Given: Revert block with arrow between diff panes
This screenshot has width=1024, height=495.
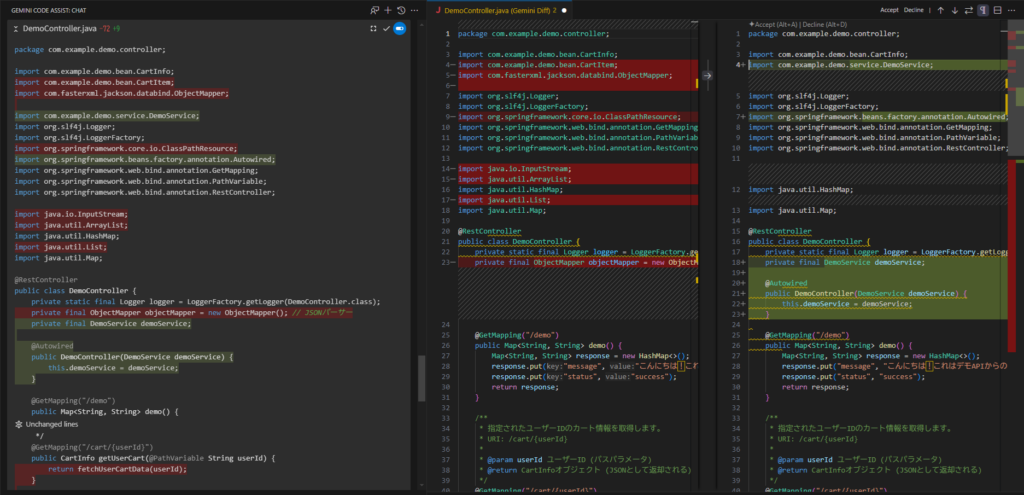Looking at the screenshot, I should (x=707, y=76).
